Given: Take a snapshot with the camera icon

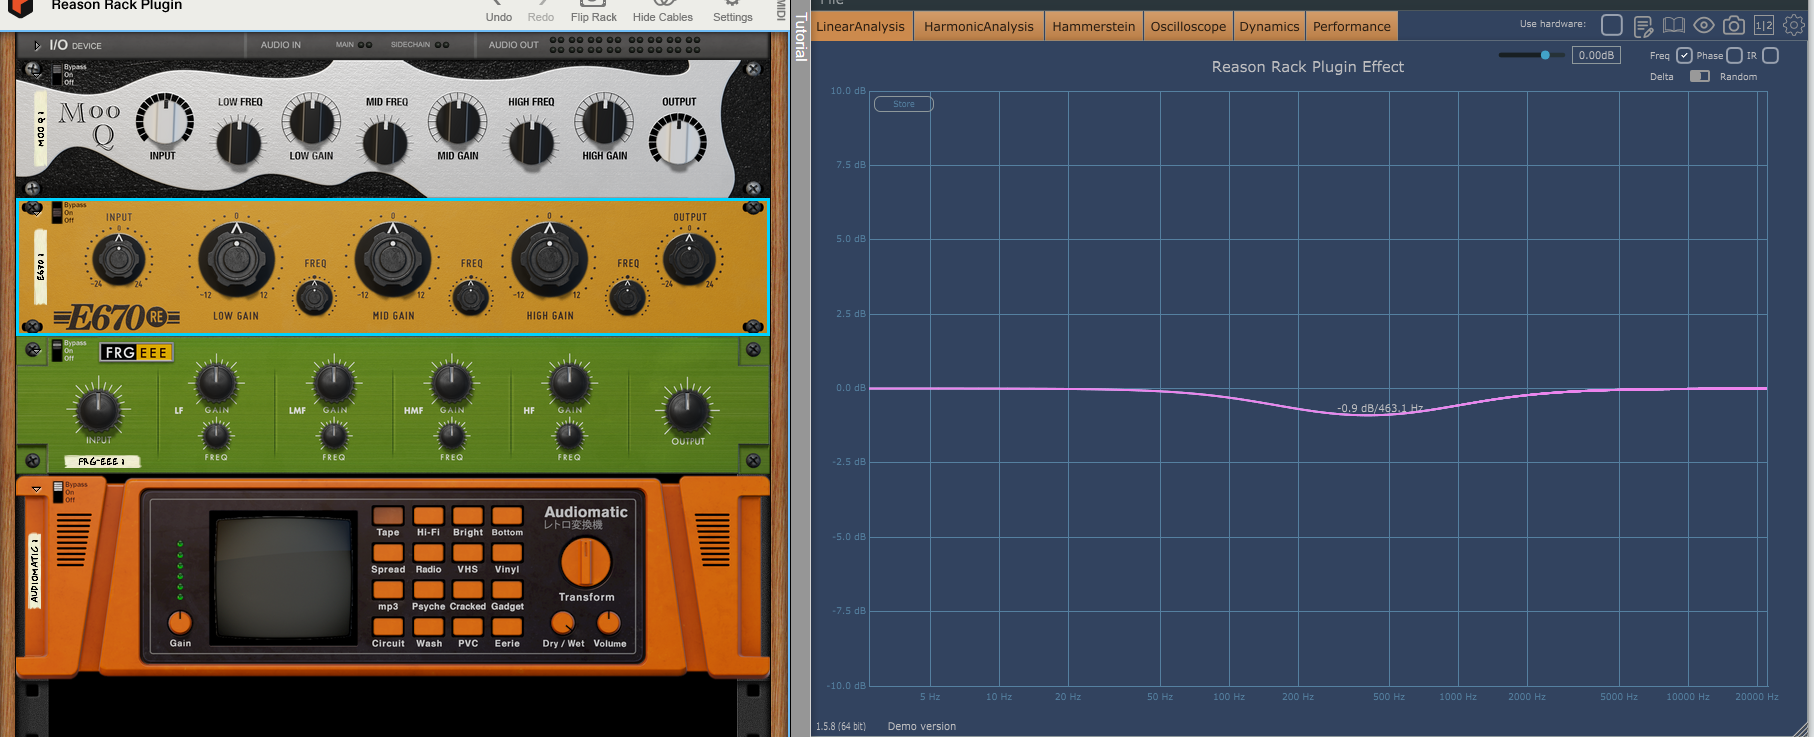Looking at the screenshot, I should point(1734,25).
